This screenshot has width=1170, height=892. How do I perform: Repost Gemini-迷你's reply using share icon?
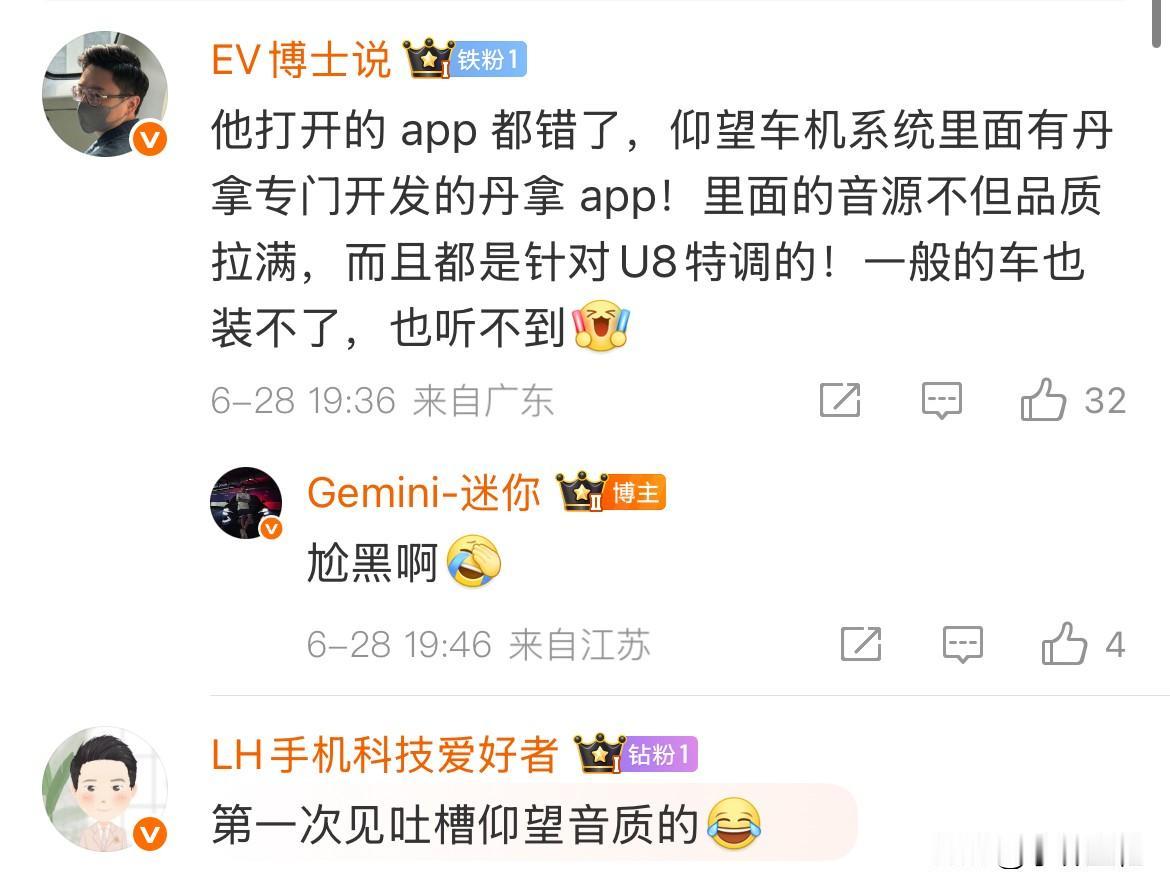[x=861, y=644]
